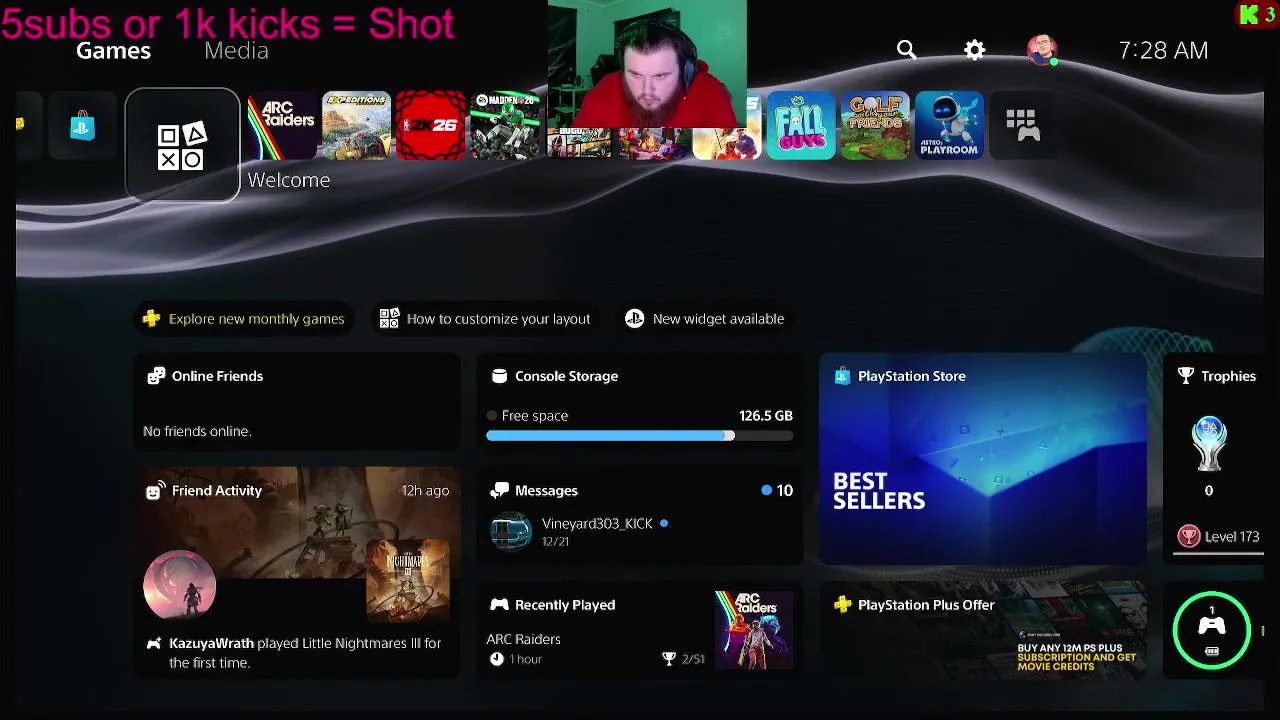Click the ARC Raiders 1 hour playtime

point(516,659)
